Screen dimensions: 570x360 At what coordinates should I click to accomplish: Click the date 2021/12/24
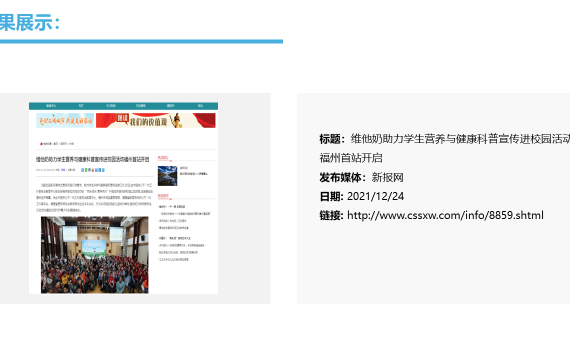pos(376,196)
